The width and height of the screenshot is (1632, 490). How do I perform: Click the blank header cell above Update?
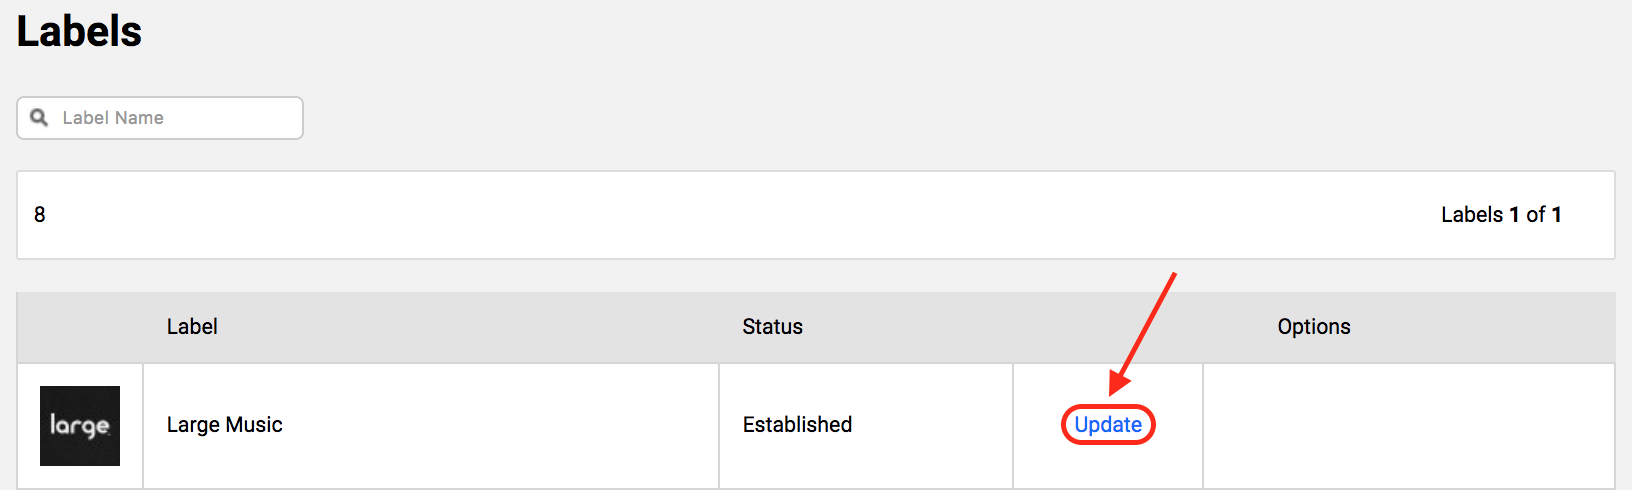pos(1108,327)
